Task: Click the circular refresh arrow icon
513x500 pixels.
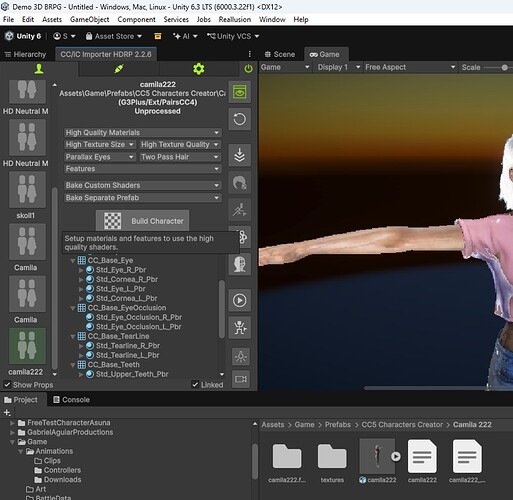Action: (x=240, y=119)
